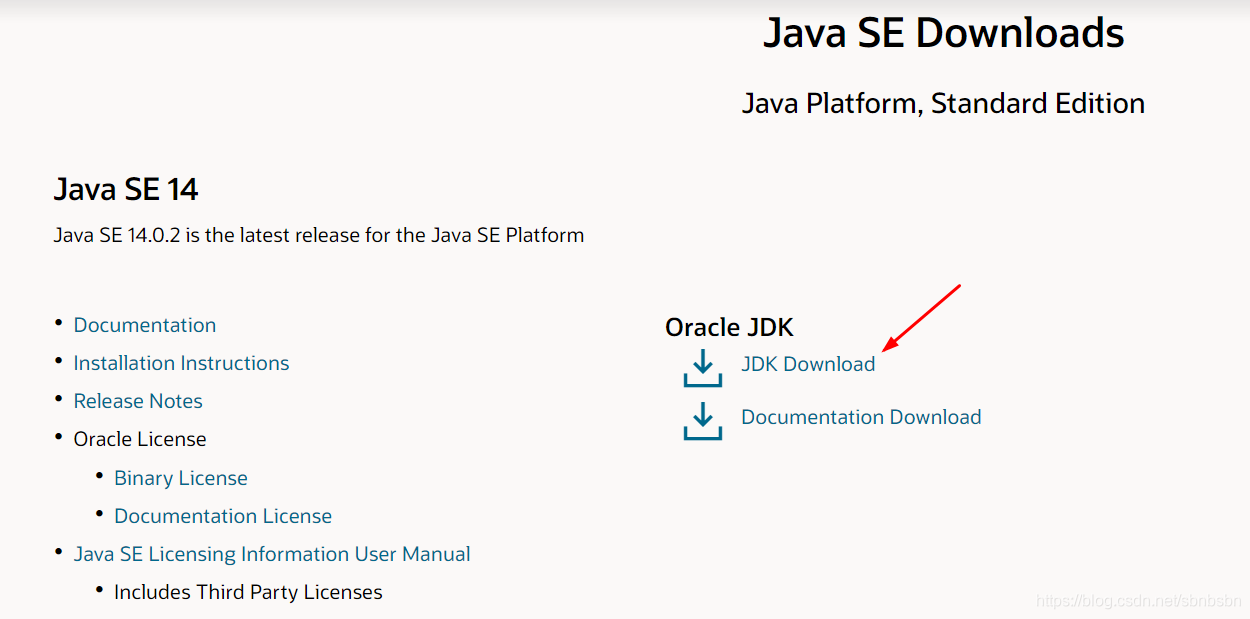
Task: Click the Includes Third Party Licenses entry
Action: pyautogui.click(x=248, y=591)
